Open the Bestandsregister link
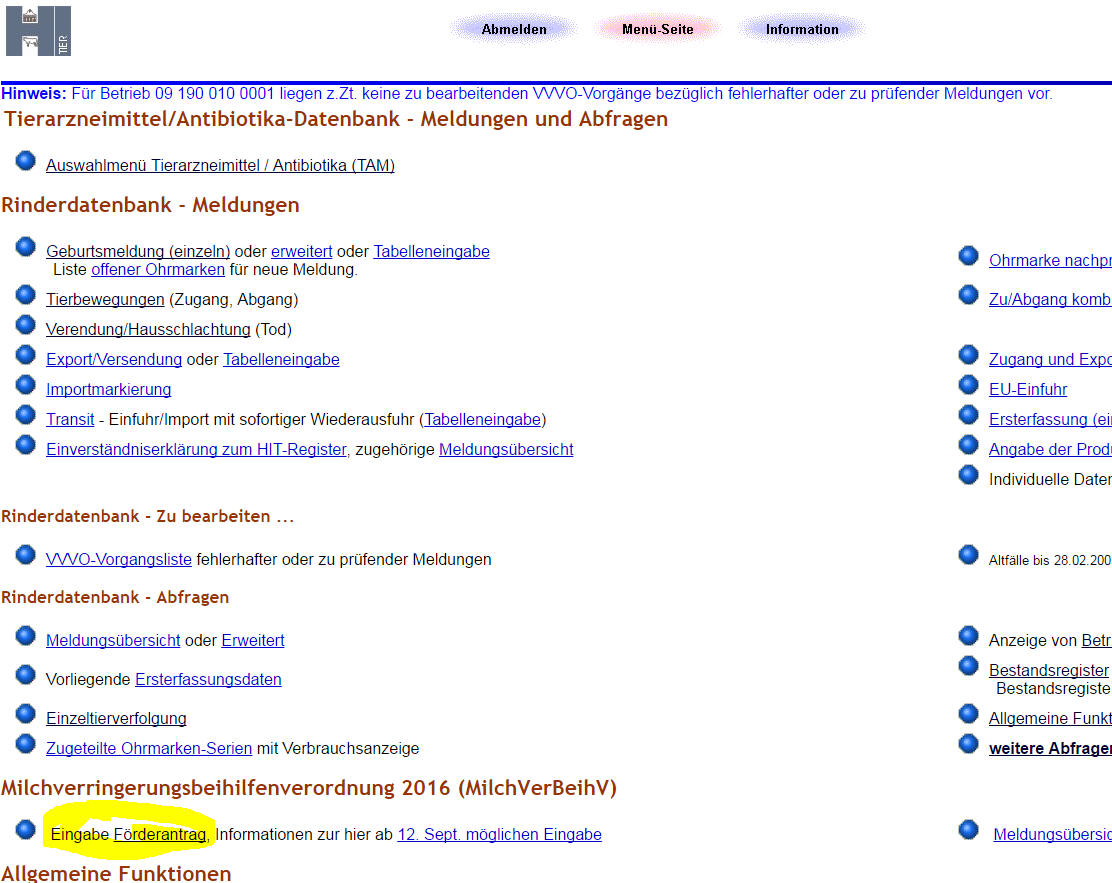1112x883 pixels. (1049, 670)
